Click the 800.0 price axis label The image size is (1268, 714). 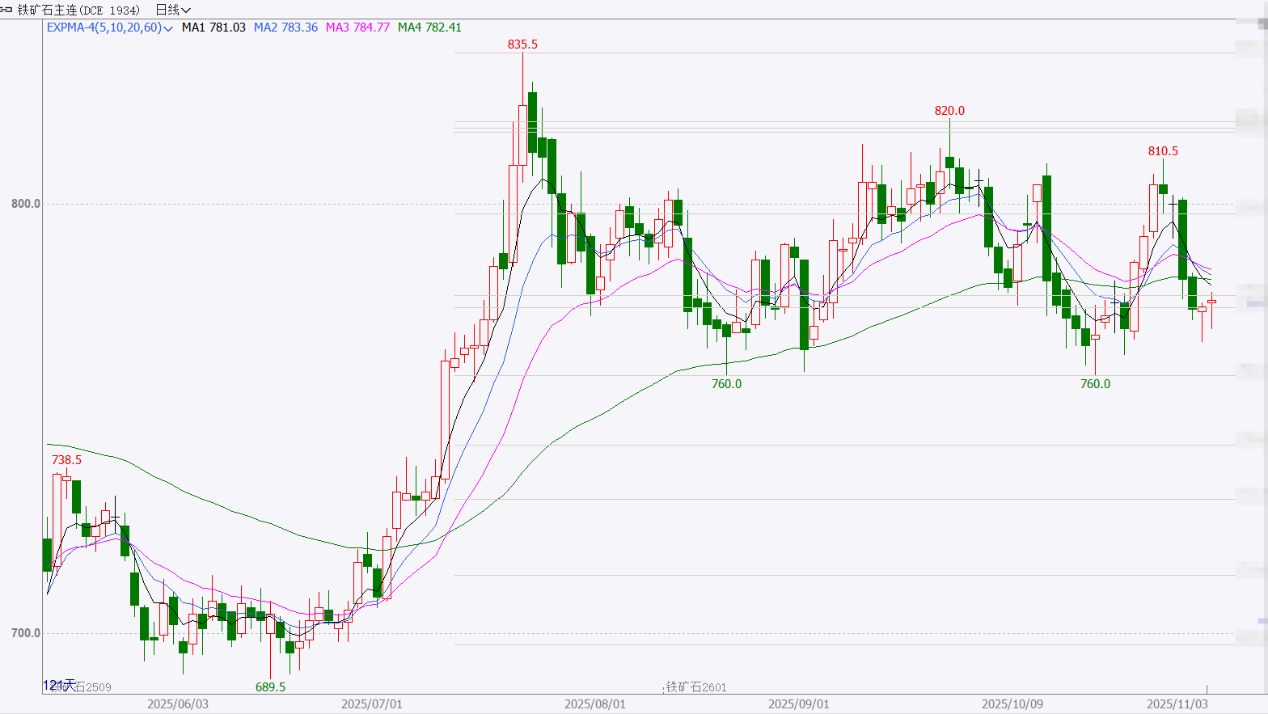click(25, 204)
